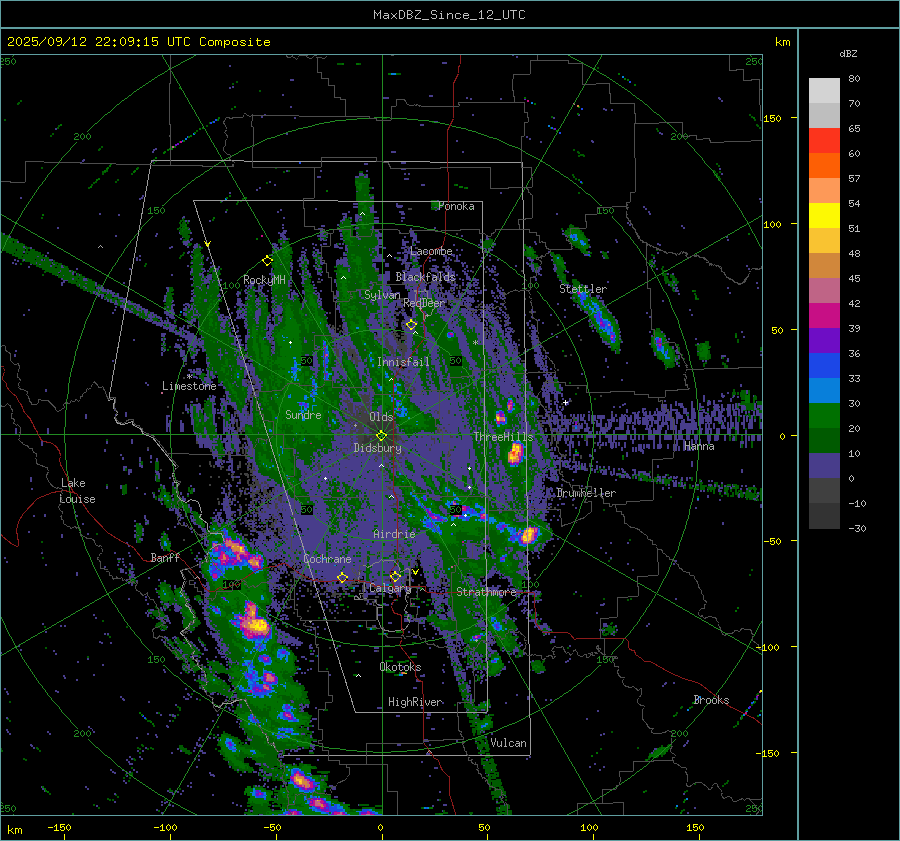This screenshot has height=841, width=900.
Task: Click the Olds city label
Action: 381,417
